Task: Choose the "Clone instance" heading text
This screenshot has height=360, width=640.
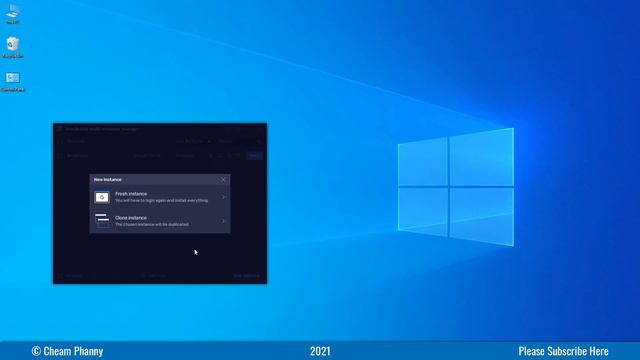Action: [x=131, y=218]
